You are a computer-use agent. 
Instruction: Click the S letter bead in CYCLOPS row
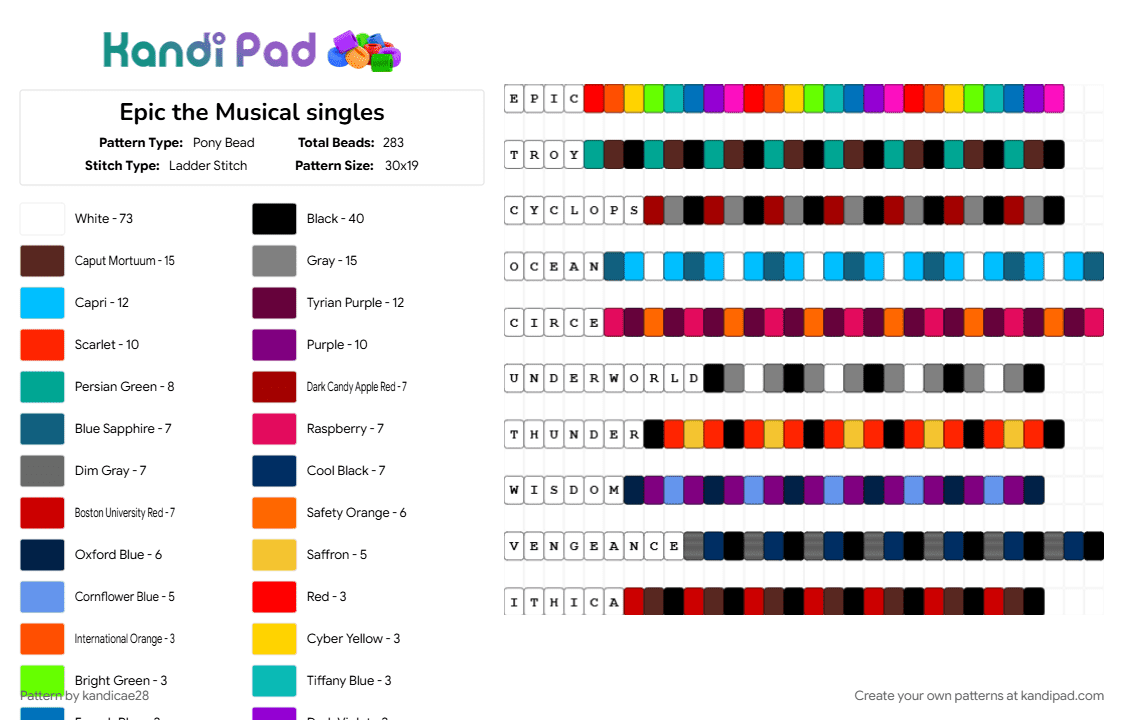634,211
